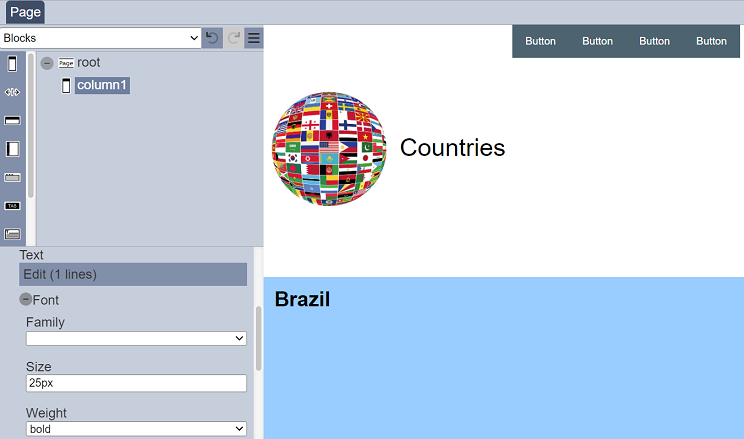Open the Page tab
744x439 pixels.
click(x=25, y=12)
